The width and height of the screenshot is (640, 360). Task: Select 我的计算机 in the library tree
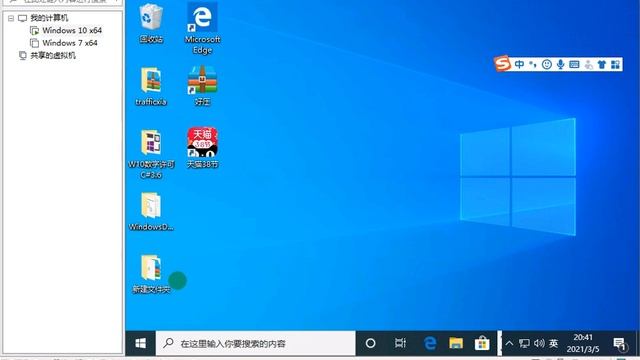click(49, 18)
